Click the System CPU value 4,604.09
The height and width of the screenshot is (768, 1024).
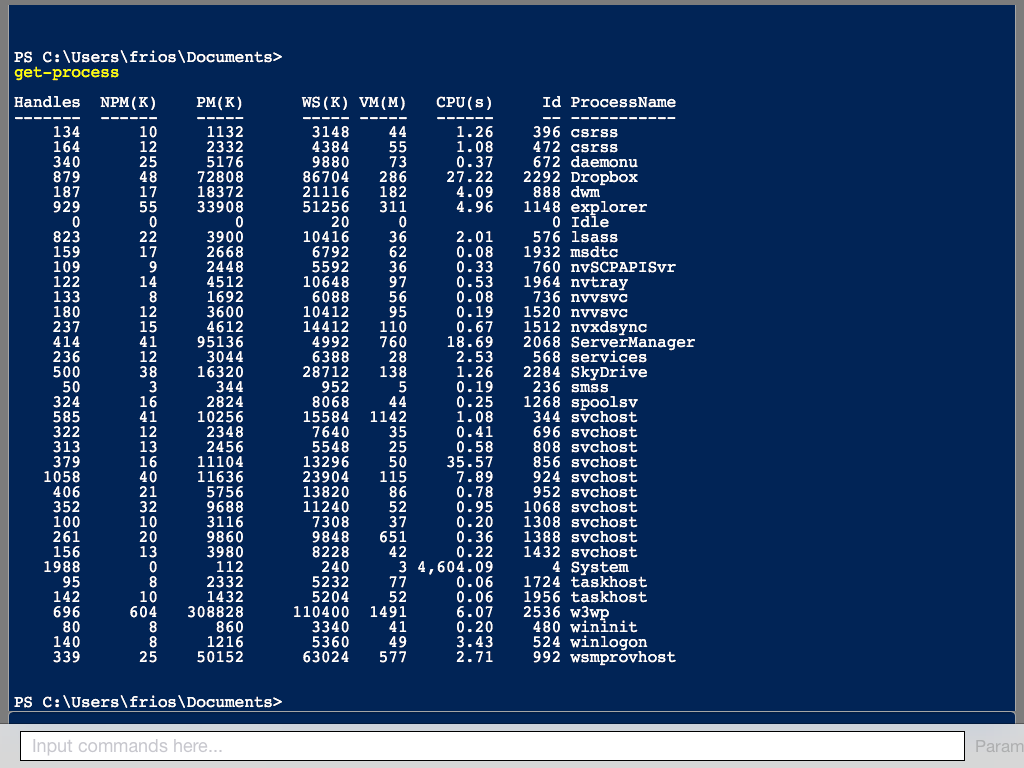coord(455,568)
